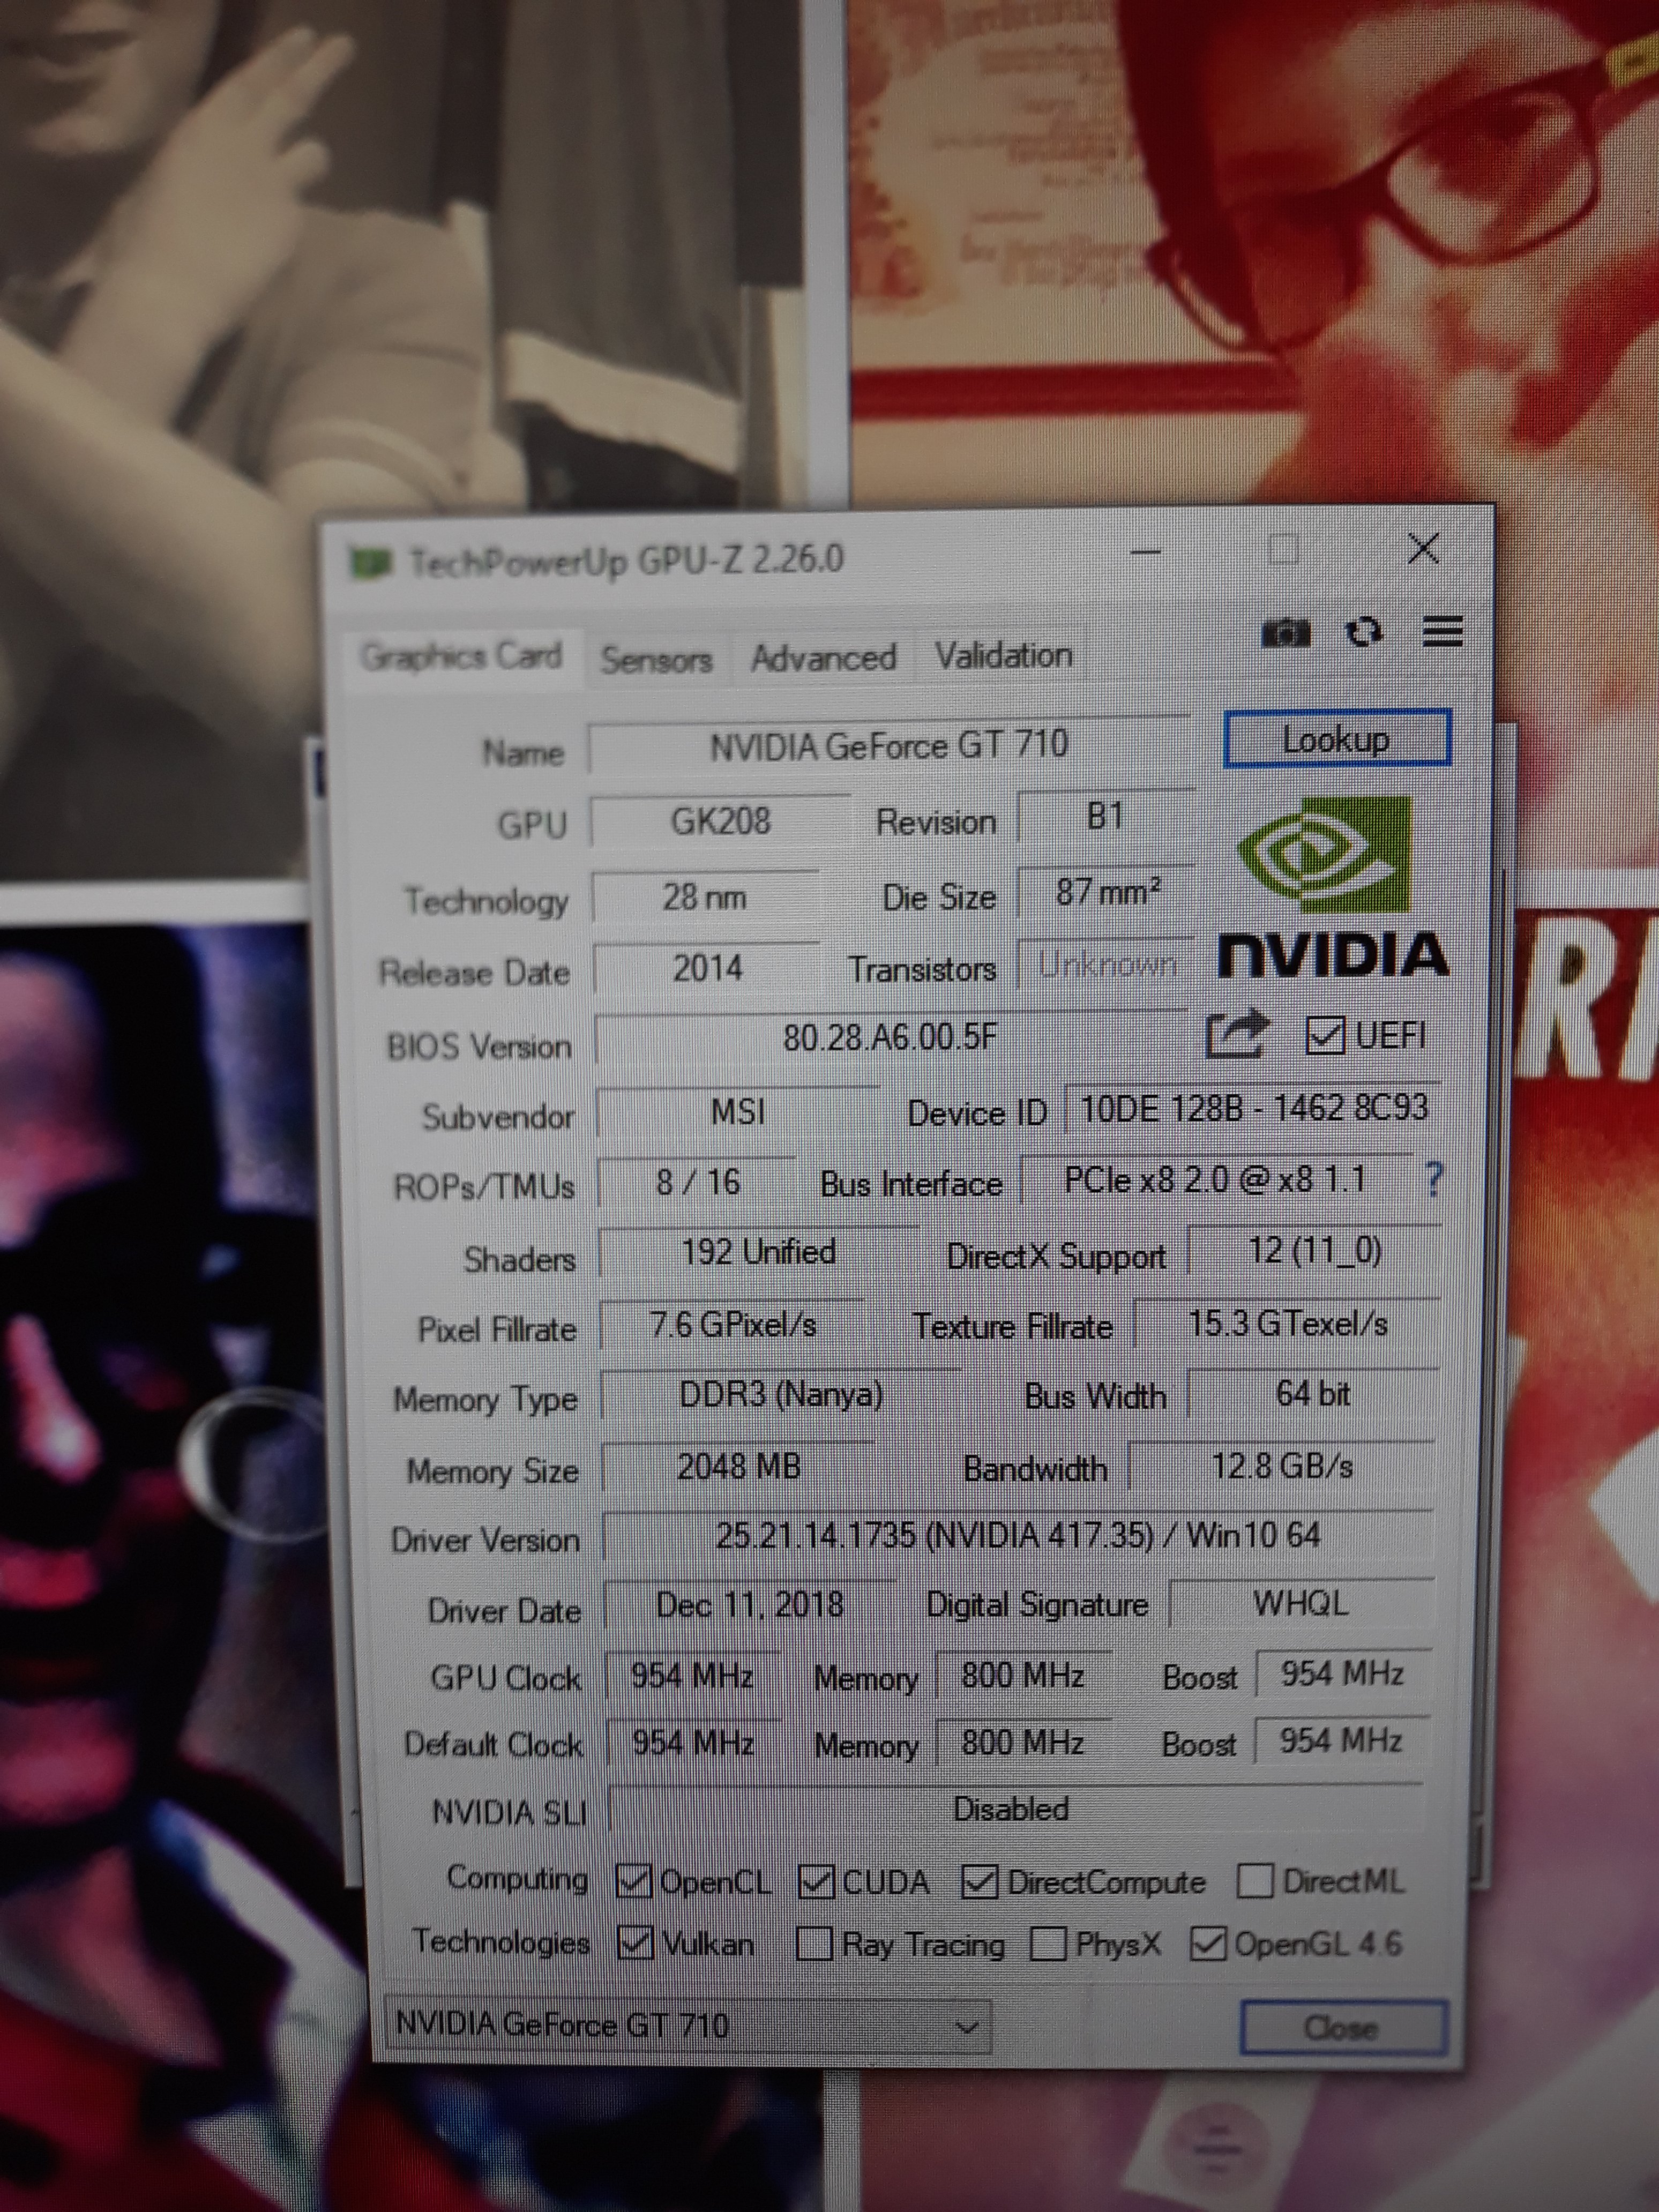
Task: Switch to the Validation tab
Action: click(1003, 656)
